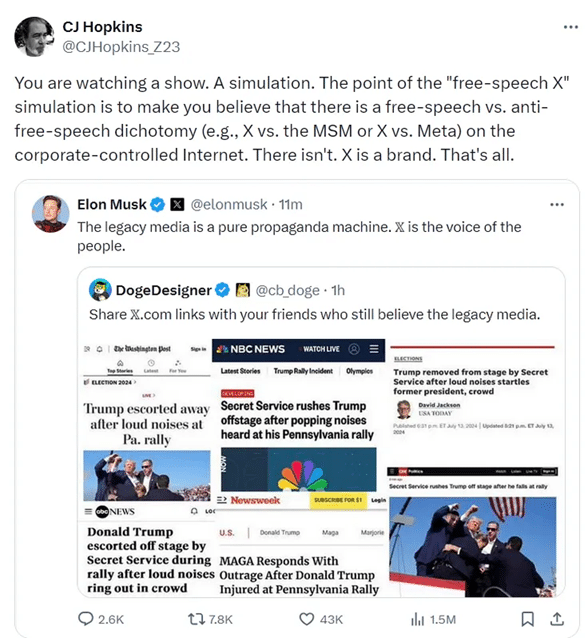588x638 pixels.
Task: Click the CJ Hopkins display name
Action: tap(102, 27)
